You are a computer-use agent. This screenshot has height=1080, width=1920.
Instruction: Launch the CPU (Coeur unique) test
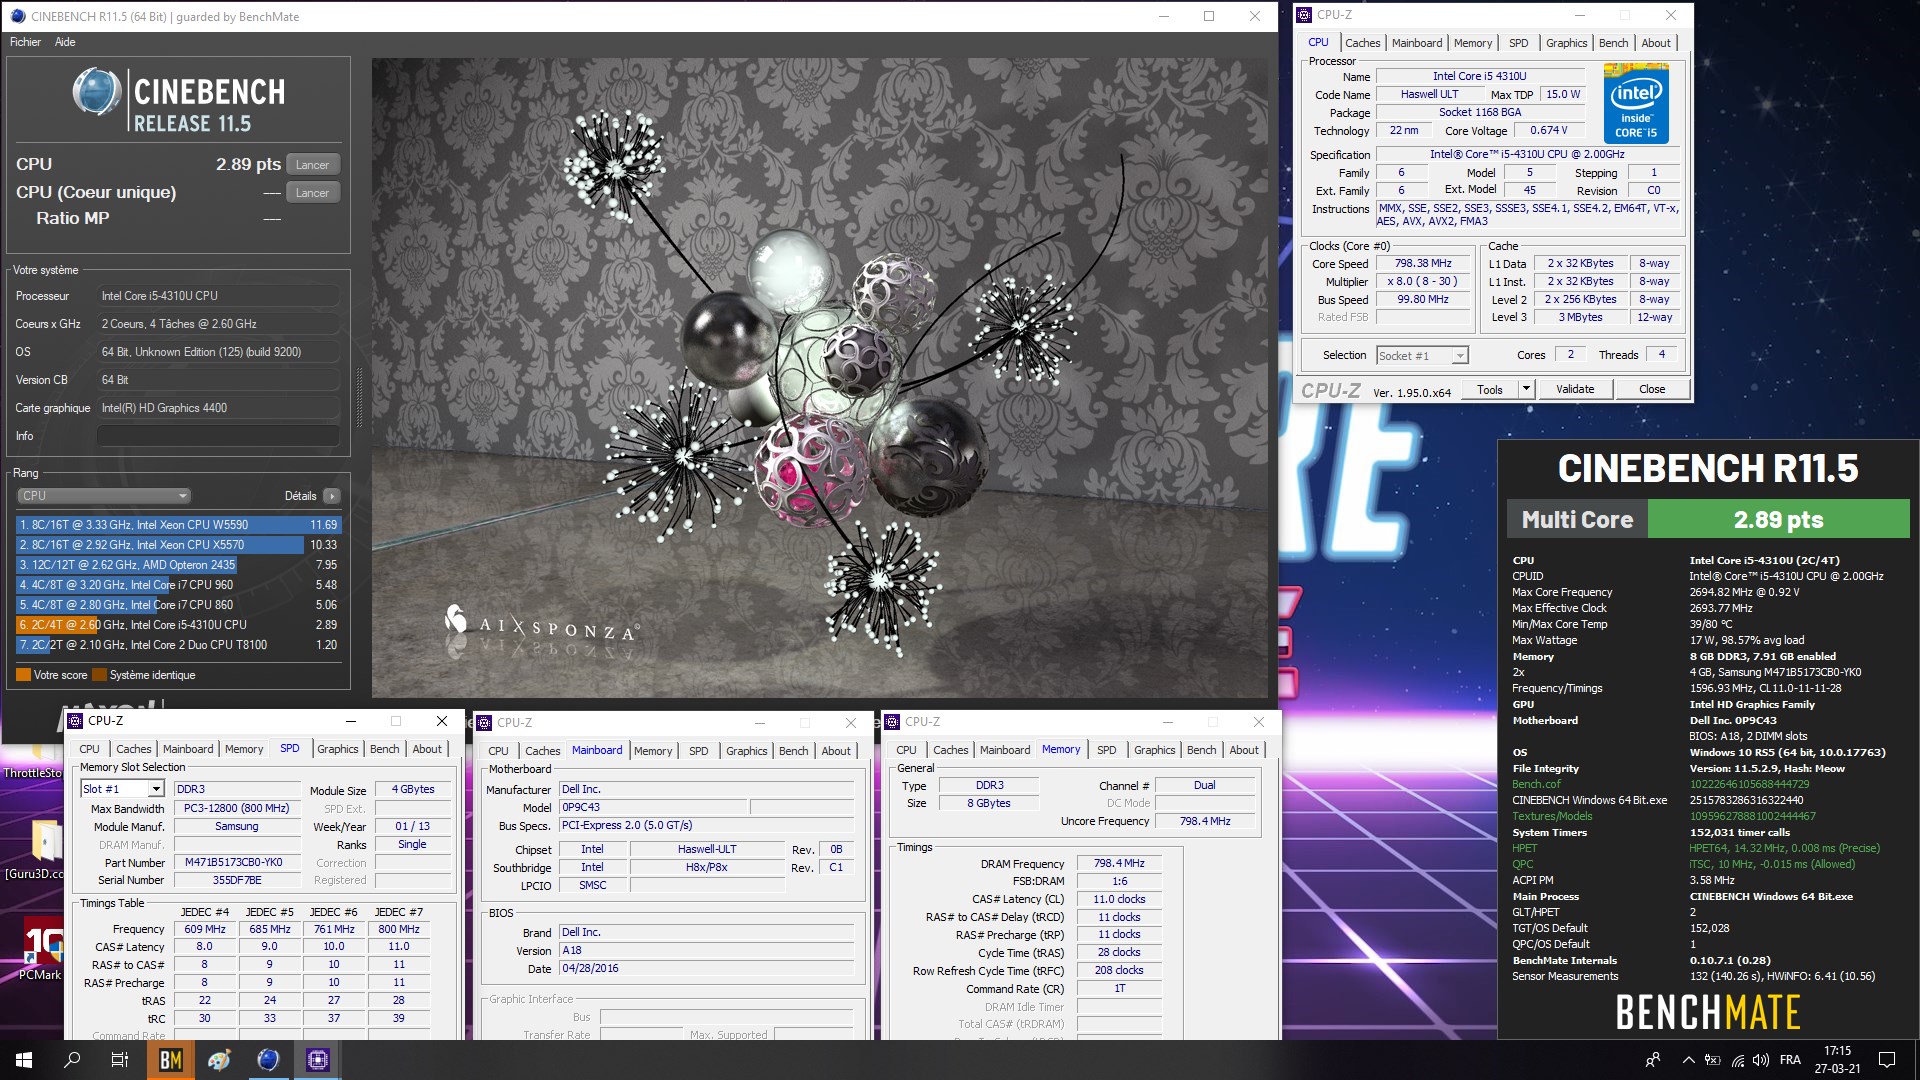click(x=313, y=193)
